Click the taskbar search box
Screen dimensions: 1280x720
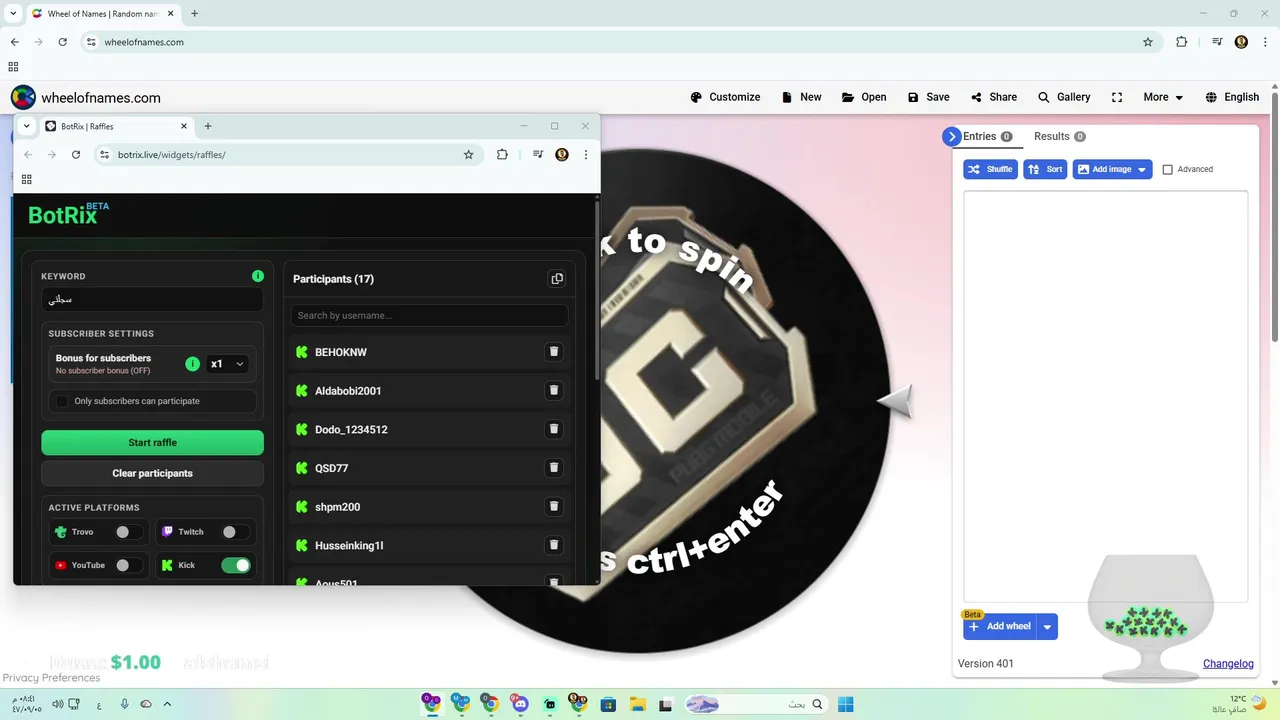(x=758, y=704)
